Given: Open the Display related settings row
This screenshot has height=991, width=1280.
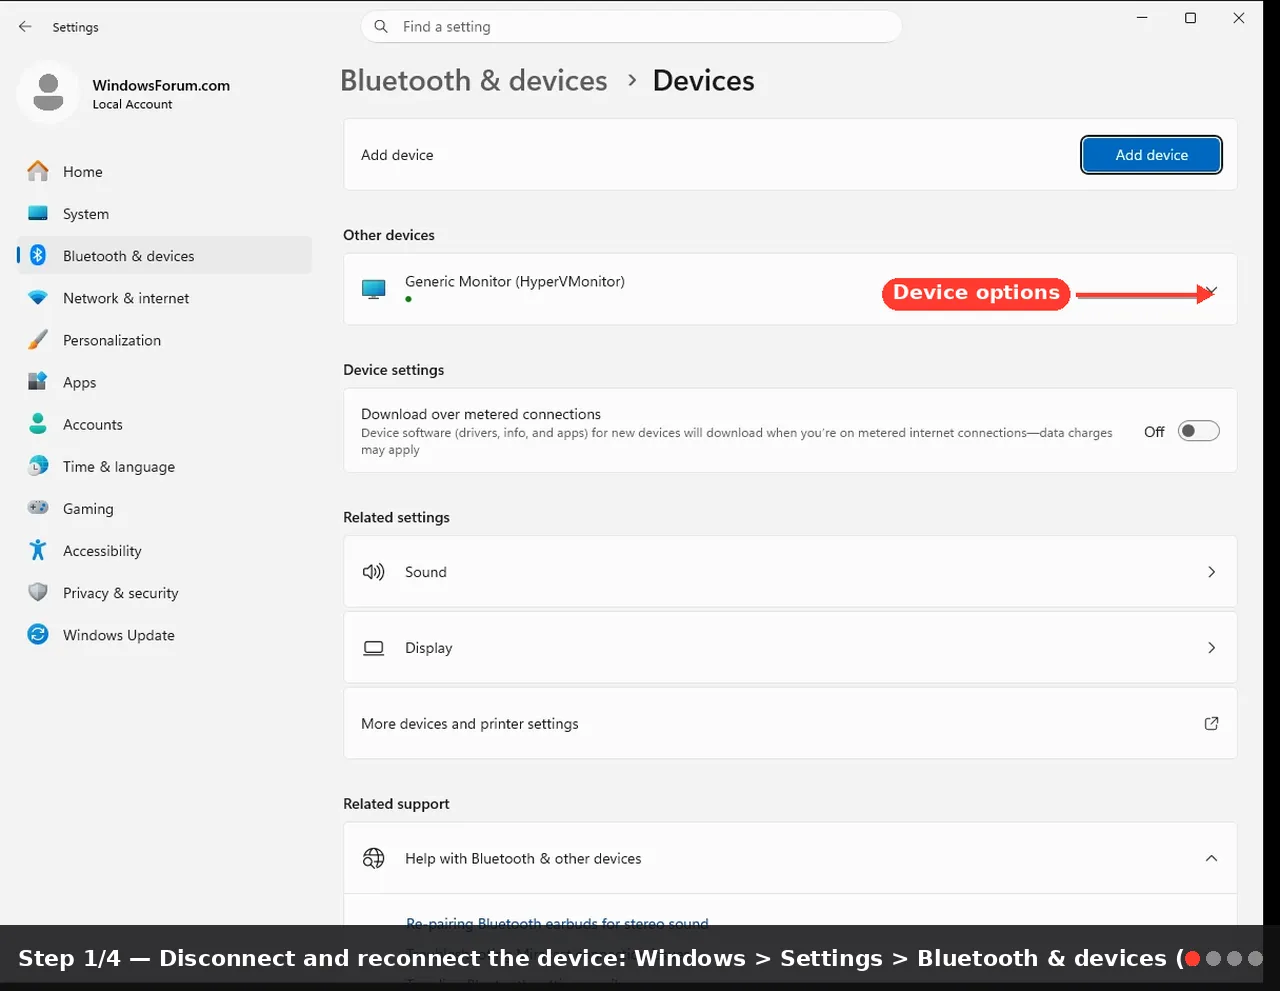Looking at the screenshot, I should pyautogui.click(x=790, y=648).
